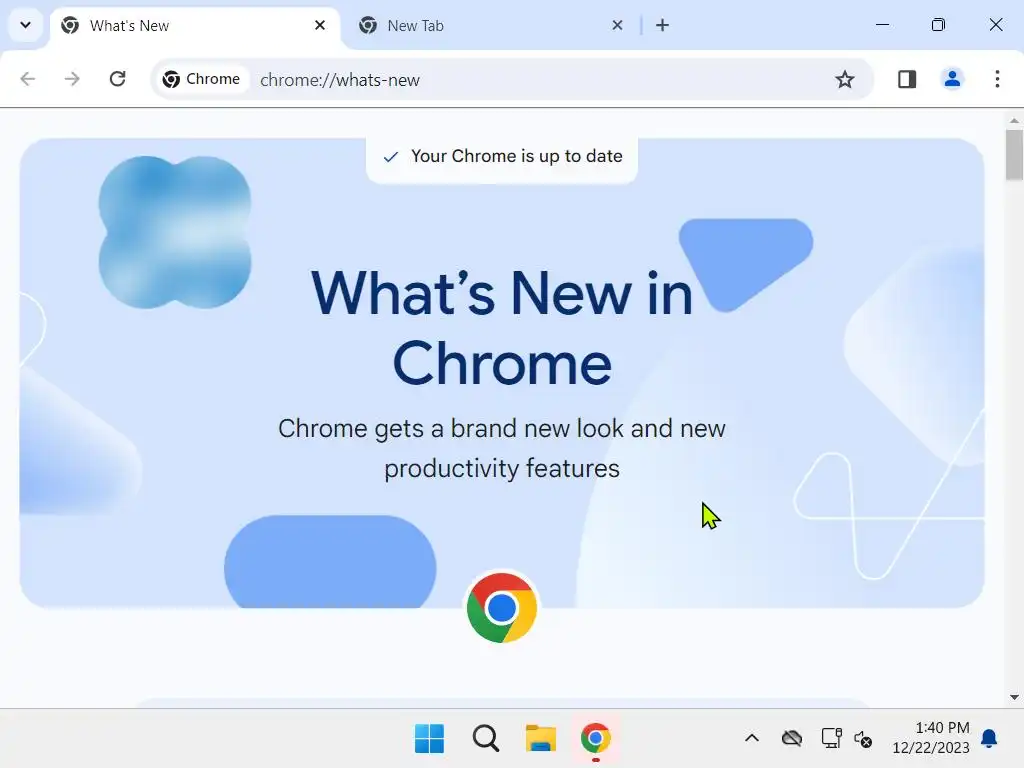Click the large Chrome logo on page
This screenshot has width=1024, height=768.
[502, 608]
